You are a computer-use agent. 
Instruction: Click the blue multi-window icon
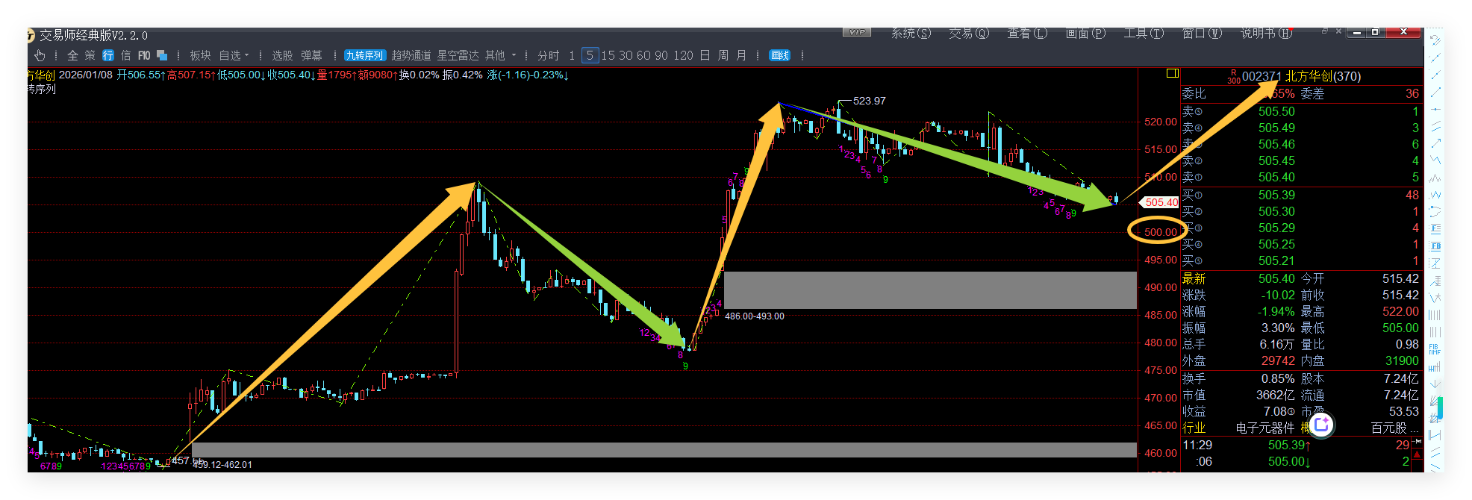(x=163, y=55)
